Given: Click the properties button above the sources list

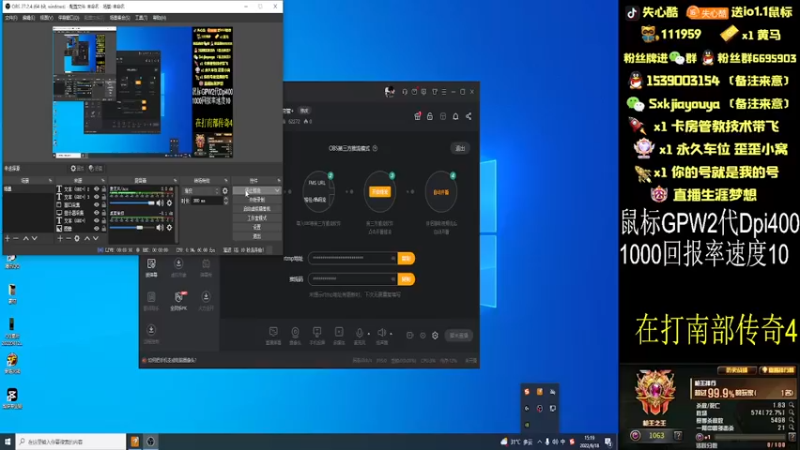Looking at the screenshot, I should (x=78, y=168).
